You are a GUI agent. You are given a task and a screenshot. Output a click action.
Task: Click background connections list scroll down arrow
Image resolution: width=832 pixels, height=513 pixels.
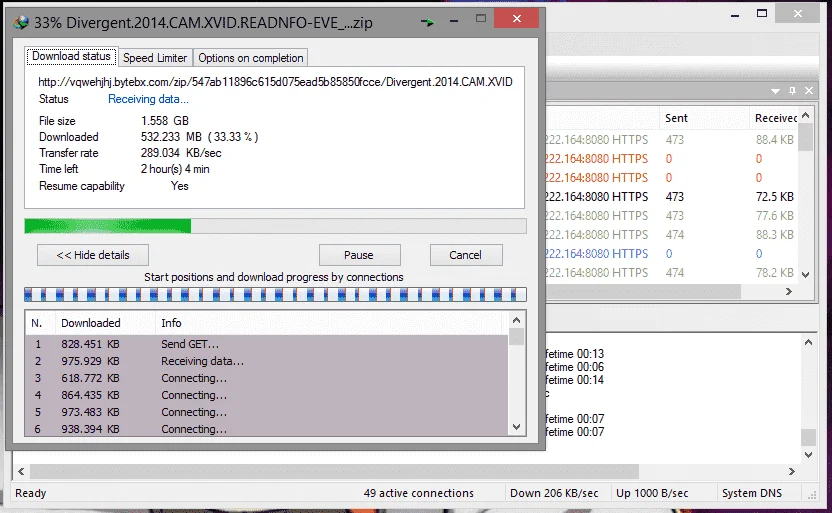805,275
